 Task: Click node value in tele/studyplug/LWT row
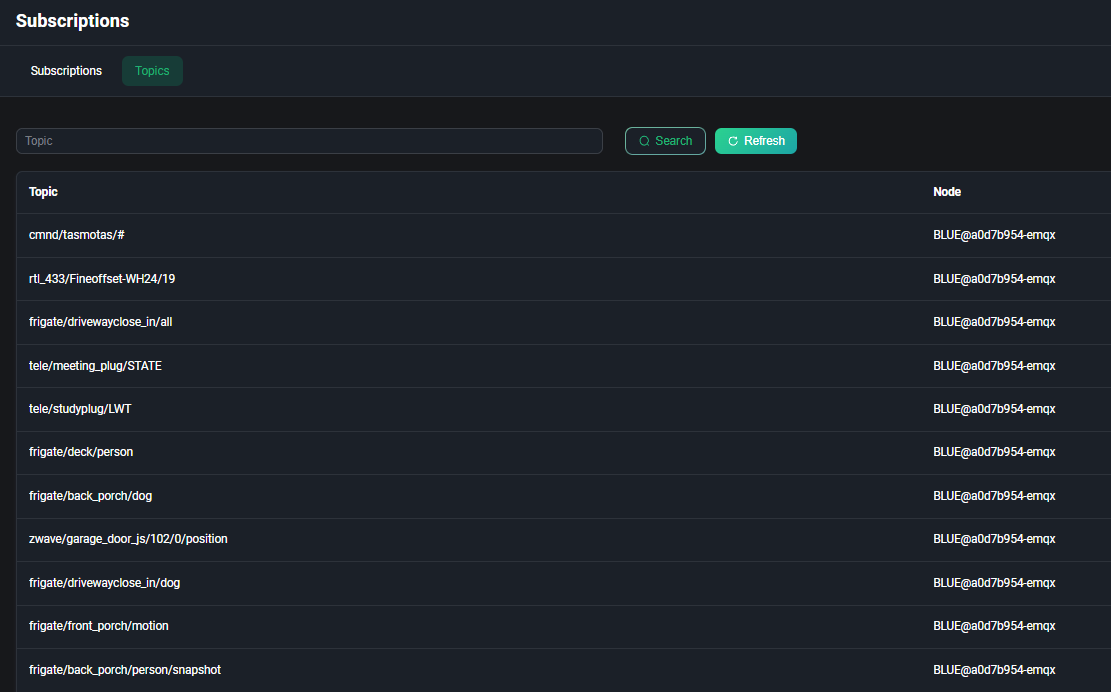point(994,409)
